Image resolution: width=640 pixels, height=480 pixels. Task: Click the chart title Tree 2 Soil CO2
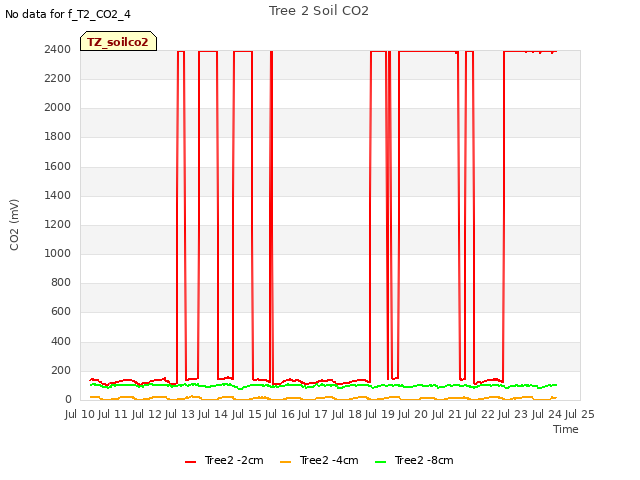pyautogui.click(x=319, y=11)
